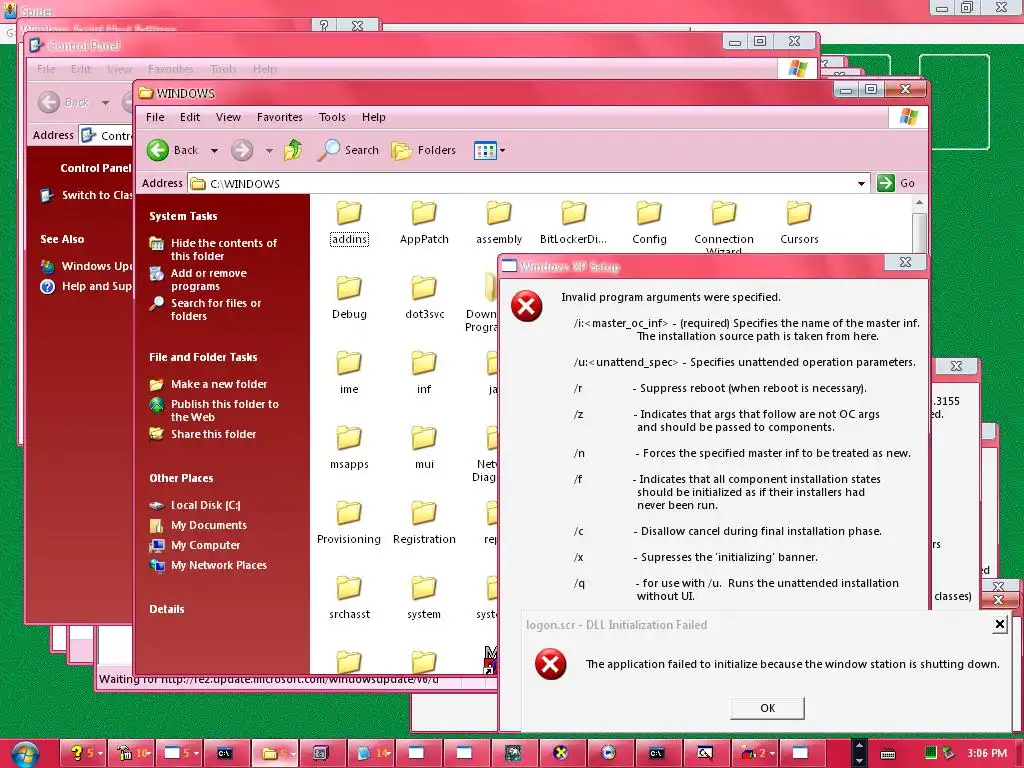Select the srchasst folder
This screenshot has width=1024, height=768.
pyautogui.click(x=349, y=598)
